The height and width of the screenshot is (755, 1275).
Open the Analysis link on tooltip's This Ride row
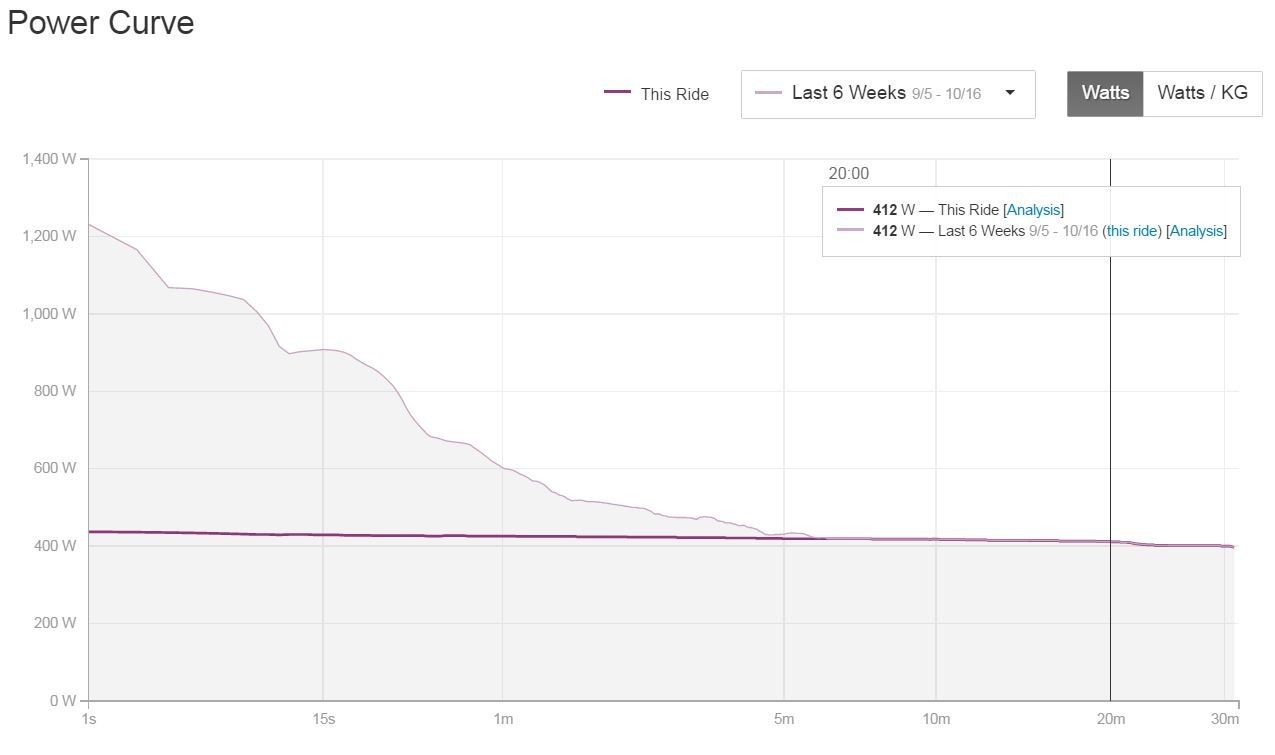point(1033,210)
